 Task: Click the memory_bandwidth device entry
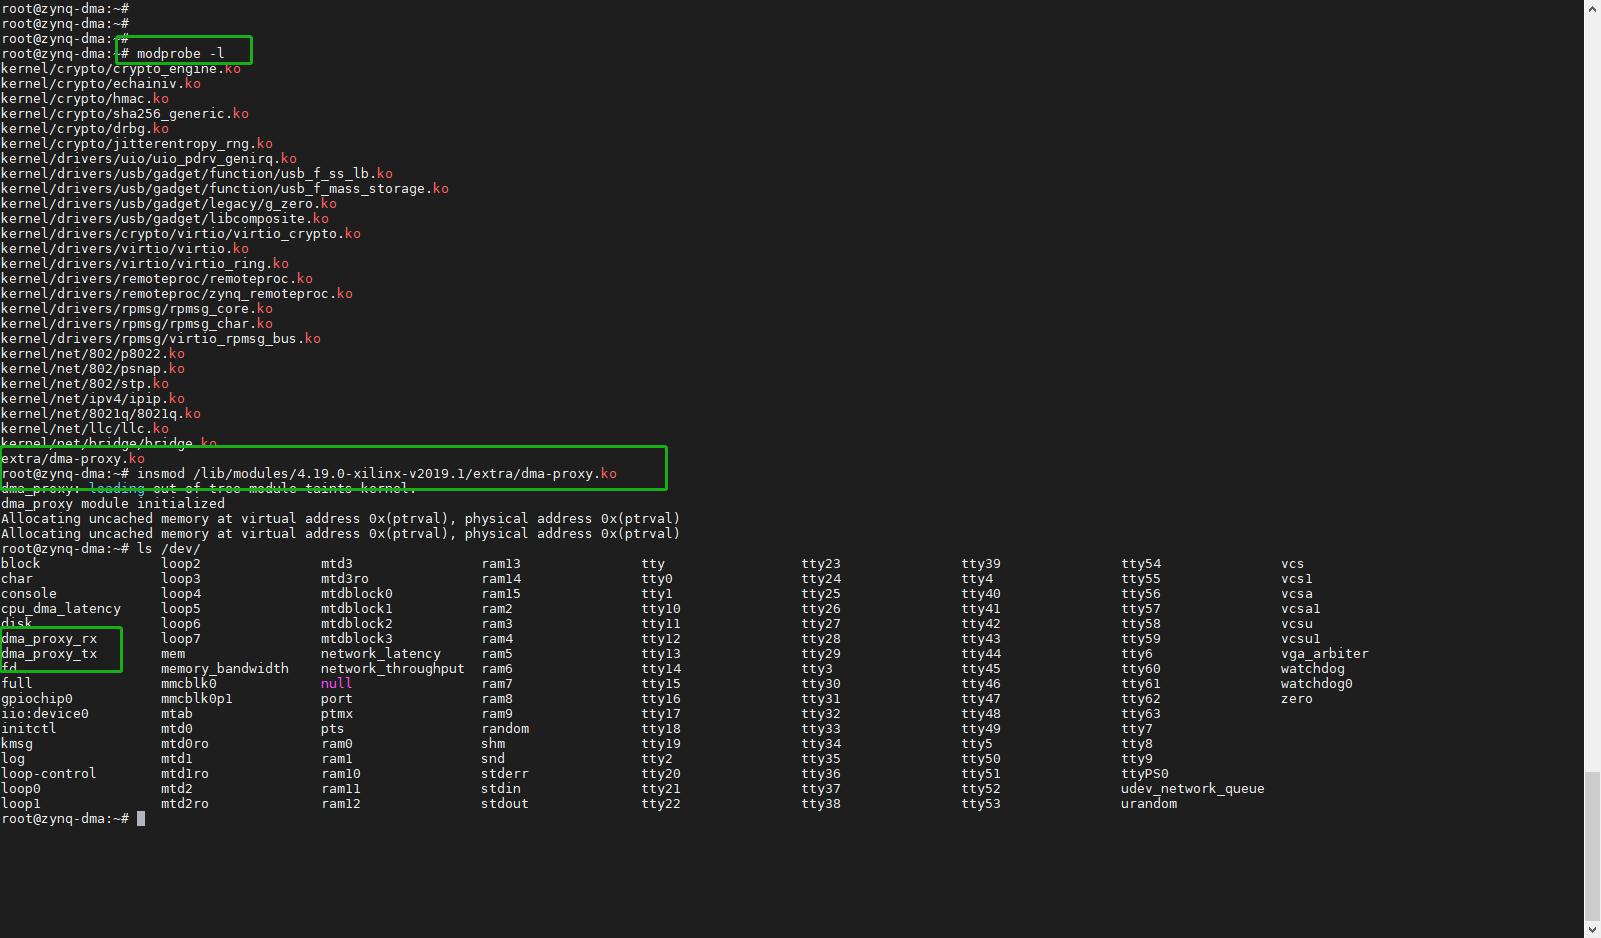coord(225,668)
